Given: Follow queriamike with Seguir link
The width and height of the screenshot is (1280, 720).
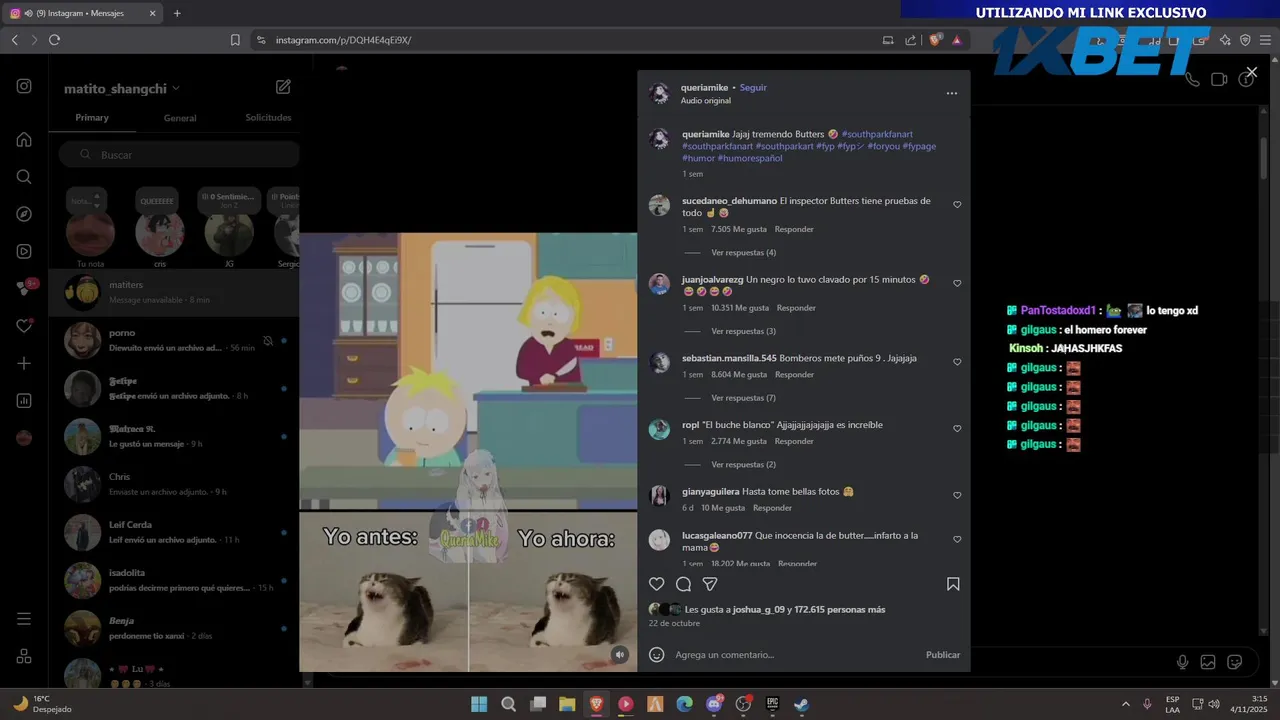Looking at the screenshot, I should (x=753, y=88).
